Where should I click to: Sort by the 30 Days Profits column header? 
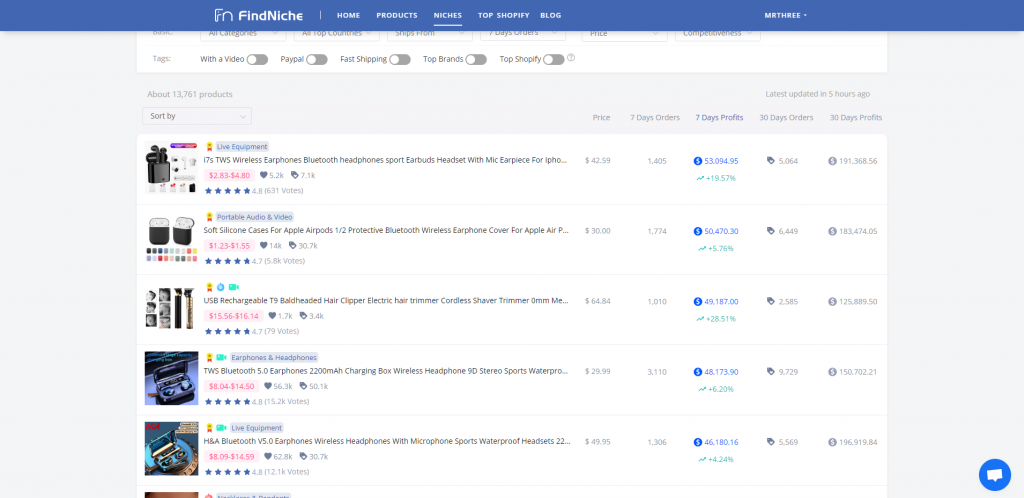pos(856,117)
